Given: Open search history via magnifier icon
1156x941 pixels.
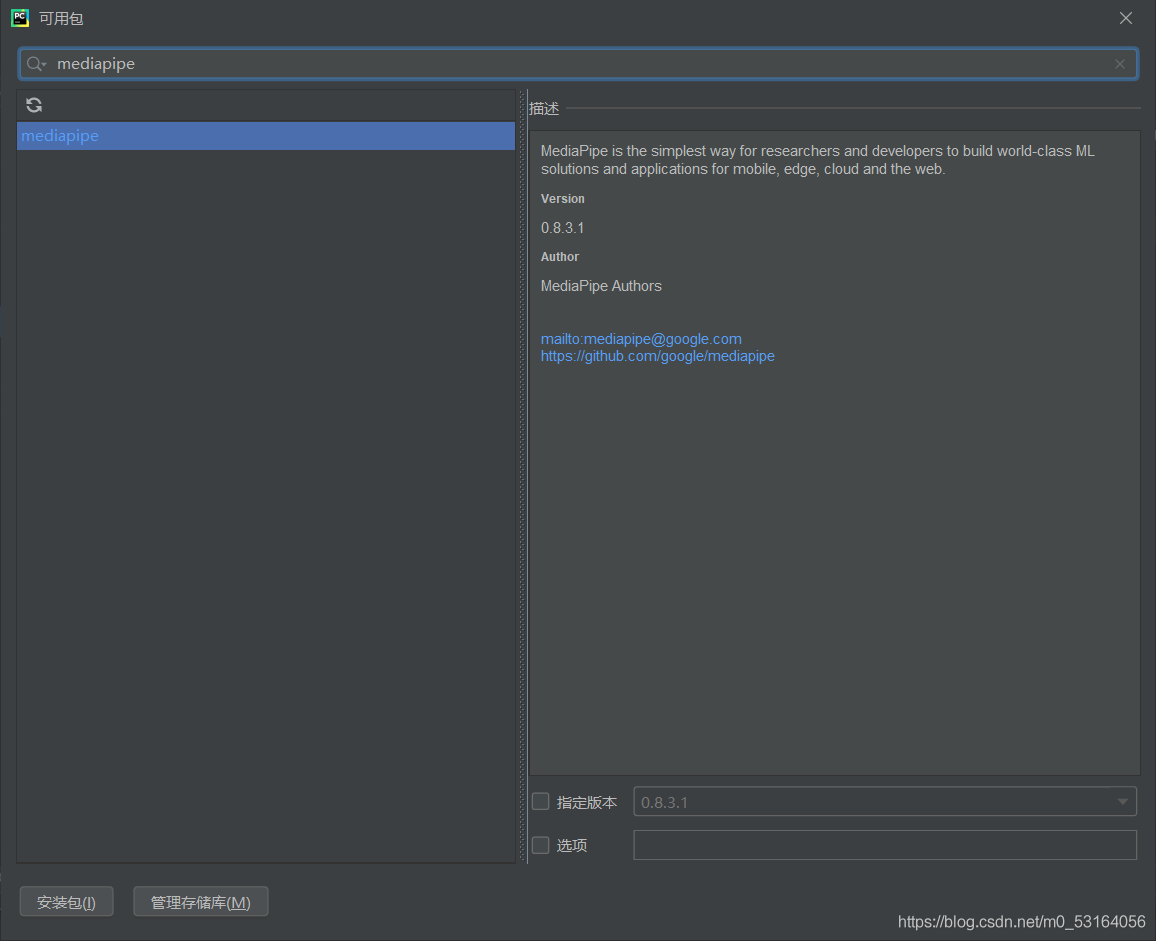Looking at the screenshot, I should tap(36, 64).
